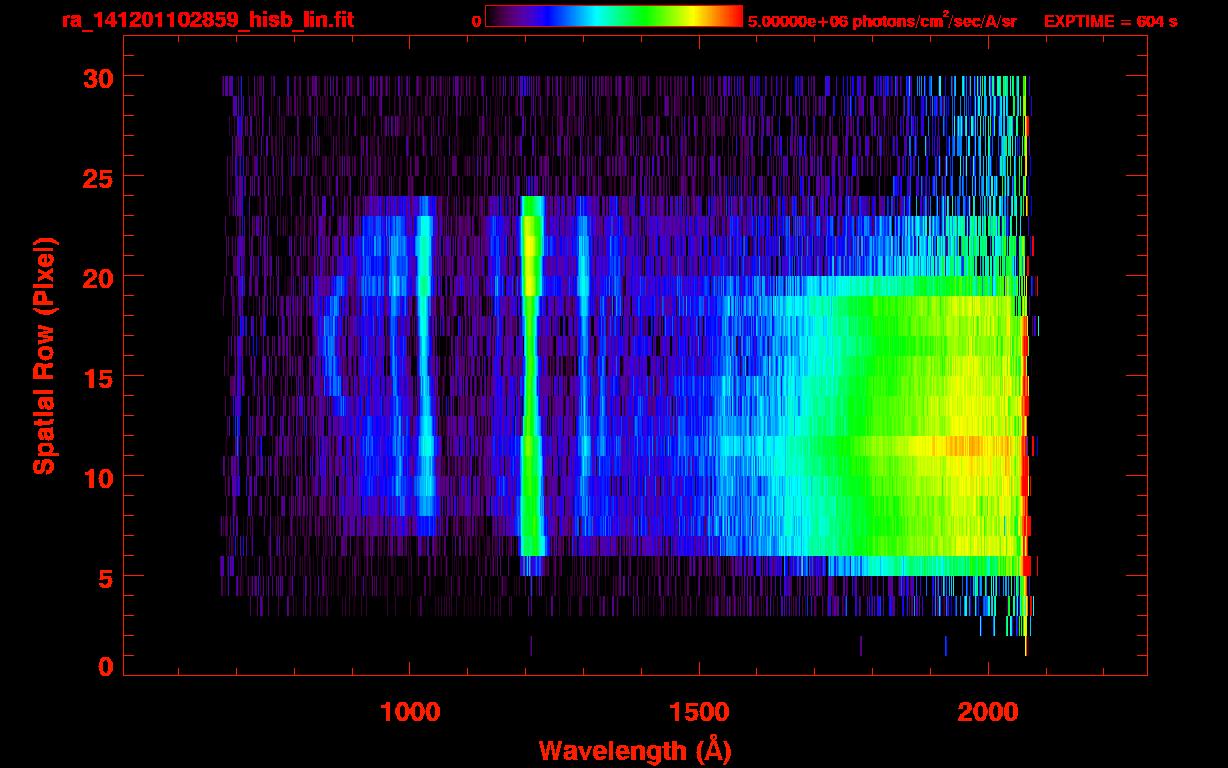Click the EXPTIME = 604 s text
This screenshot has width=1228, height=768.
(x=1110, y=21)
